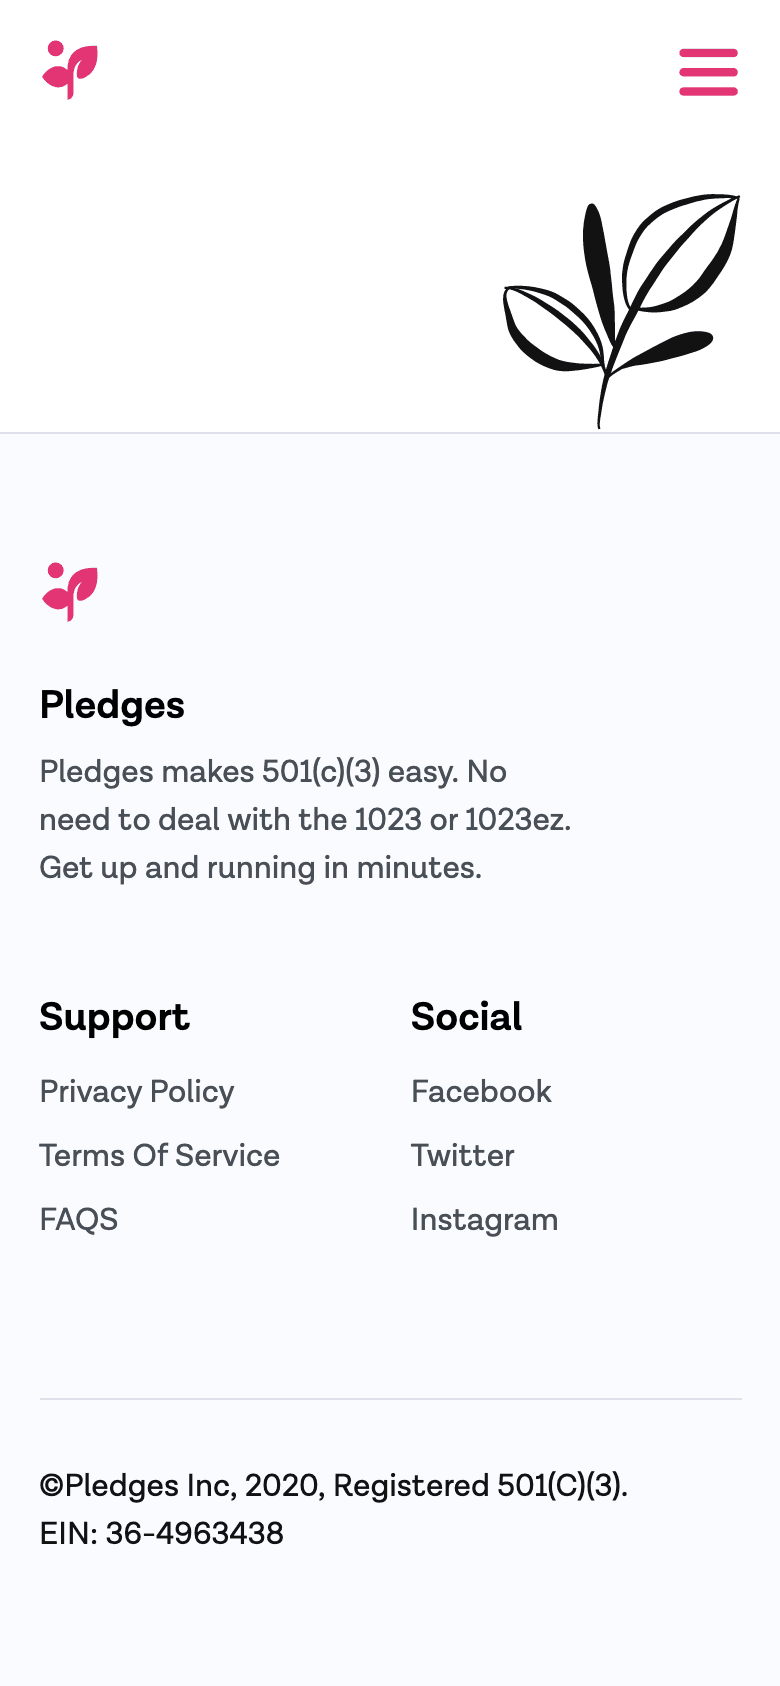Open the Privacy Policy page
780x1686 pixels.
pyautogui.click(x=136, y=1091)
